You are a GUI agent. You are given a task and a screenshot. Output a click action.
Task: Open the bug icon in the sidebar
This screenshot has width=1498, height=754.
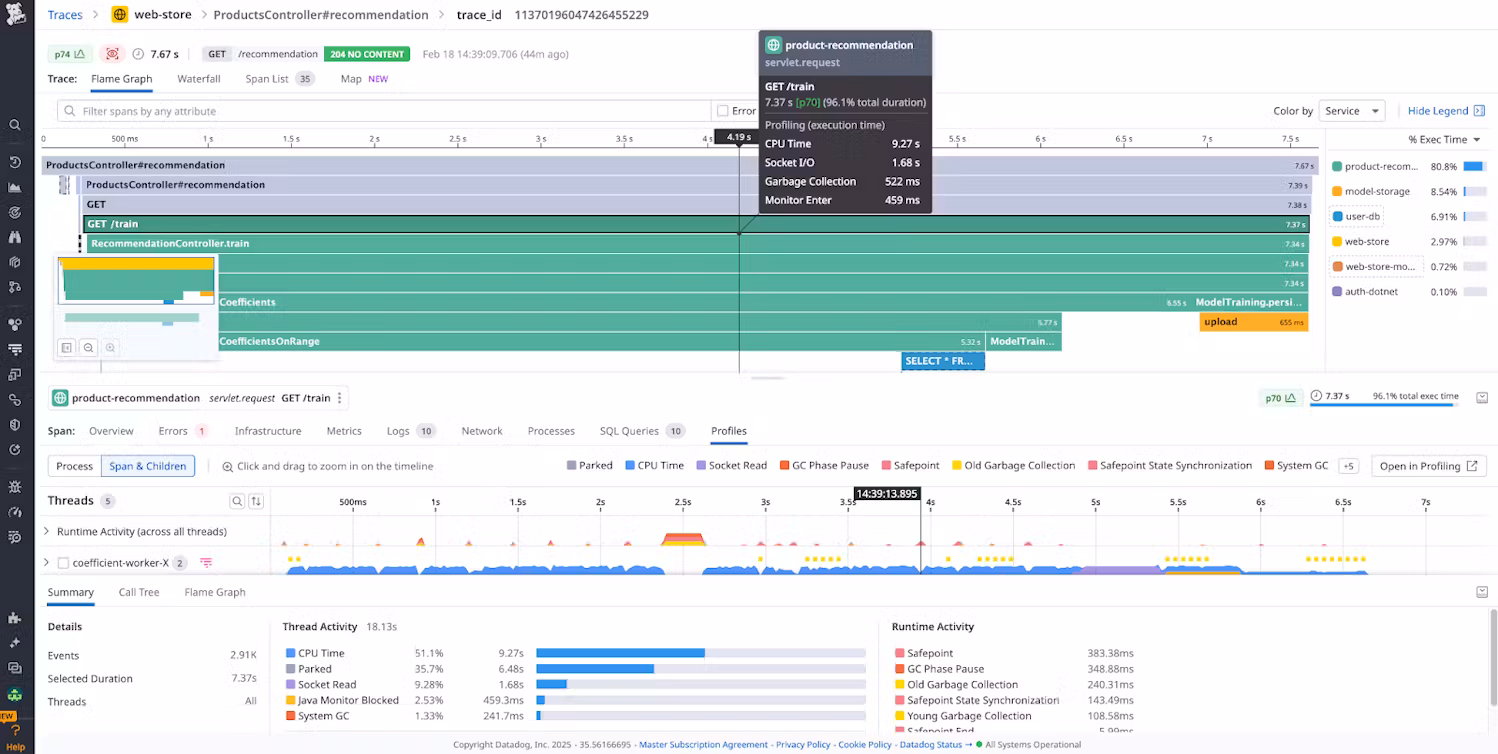(x=15, y=487)
